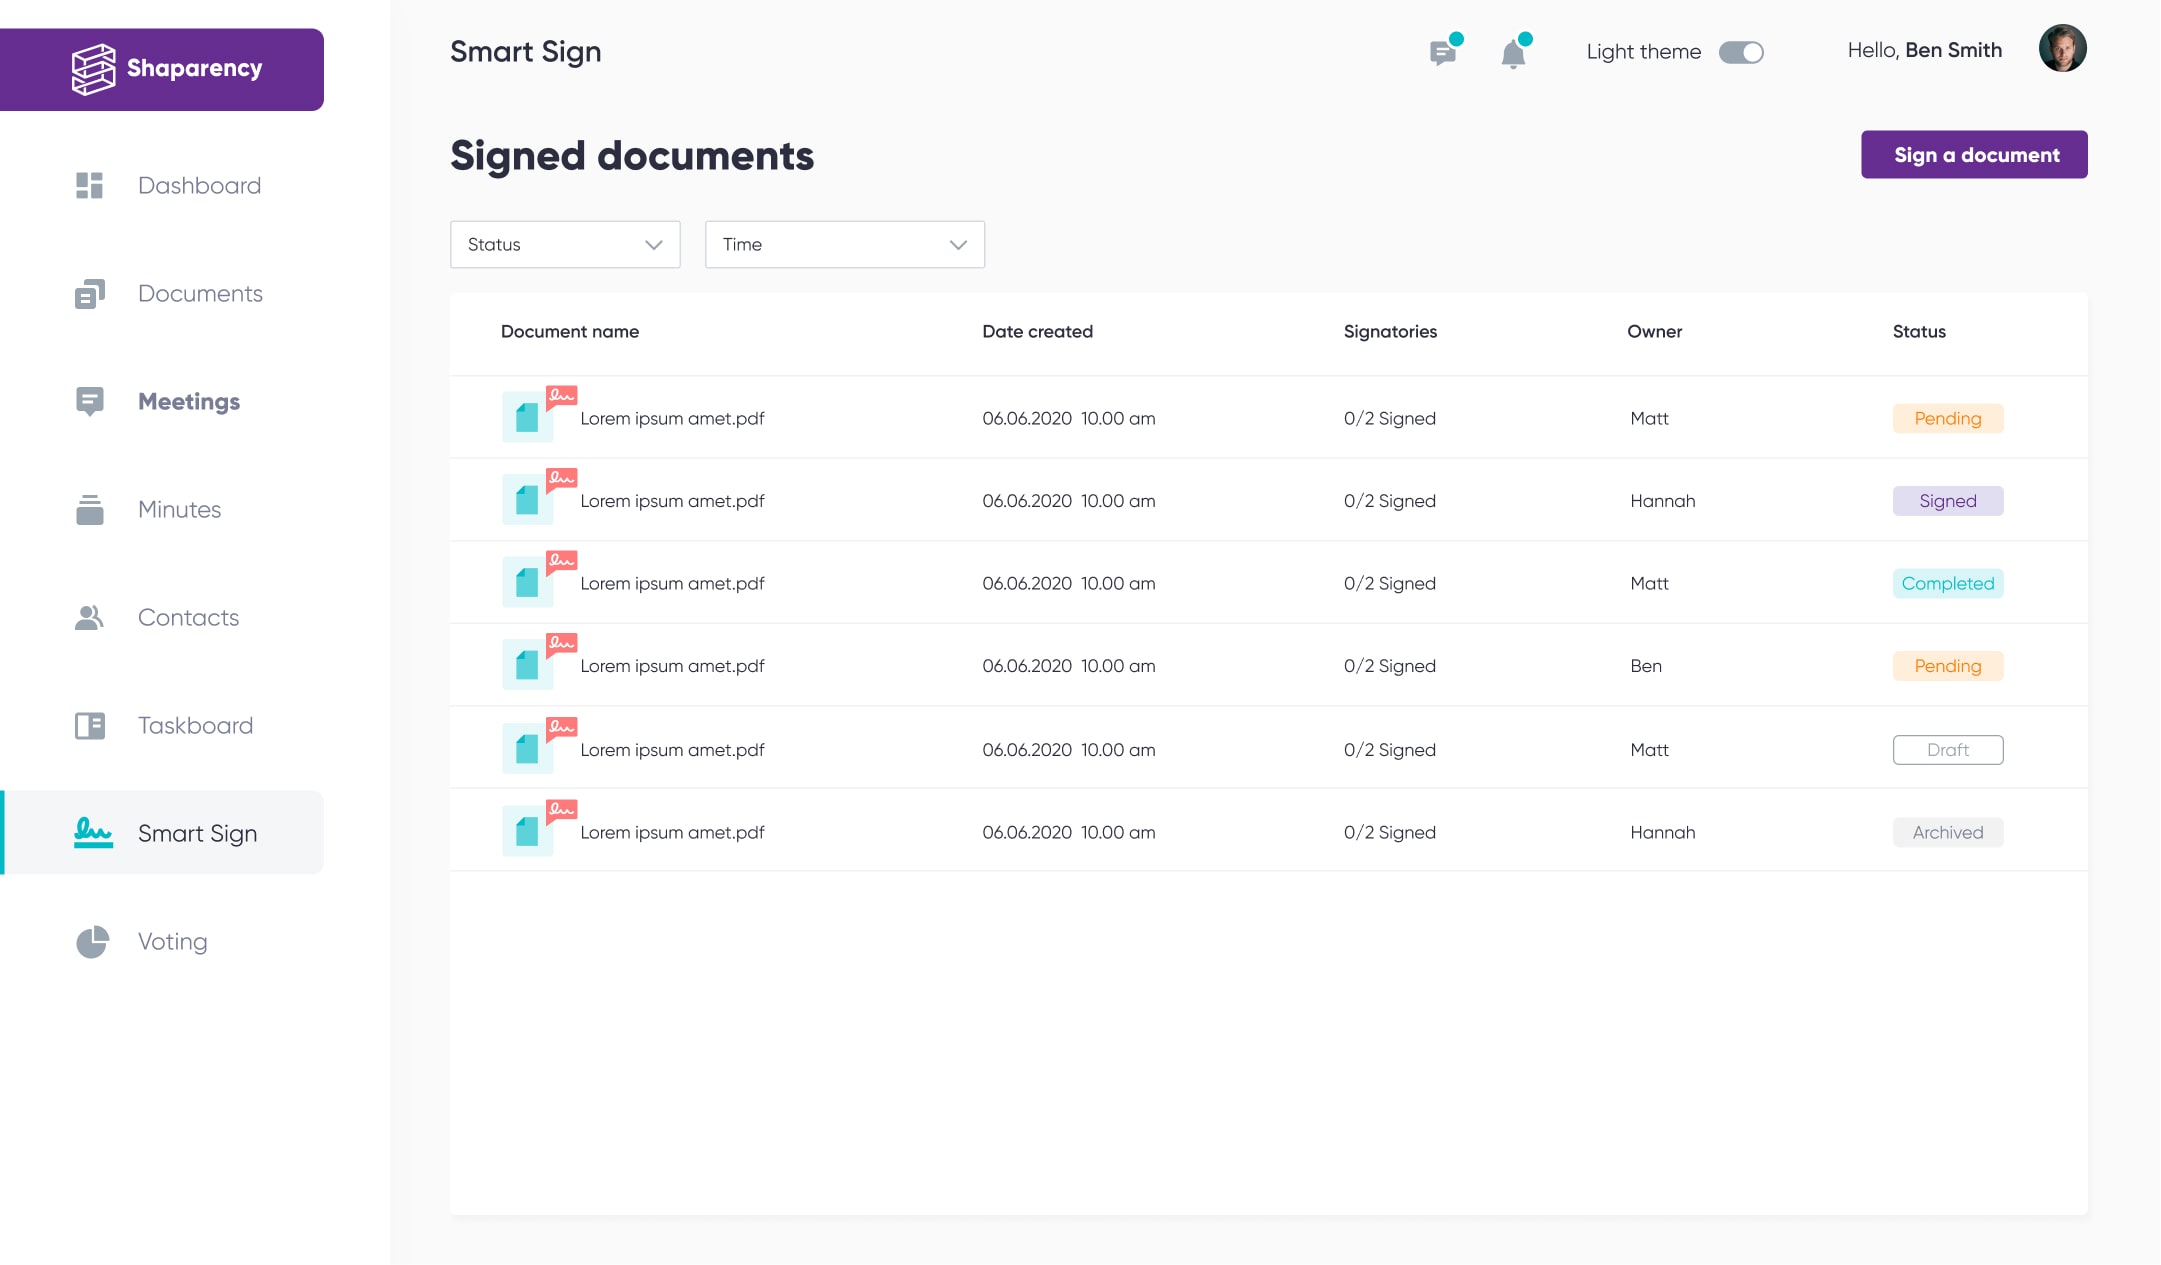
Task: Go to Dashboard in the sidebar
Action: click(199, 186)
